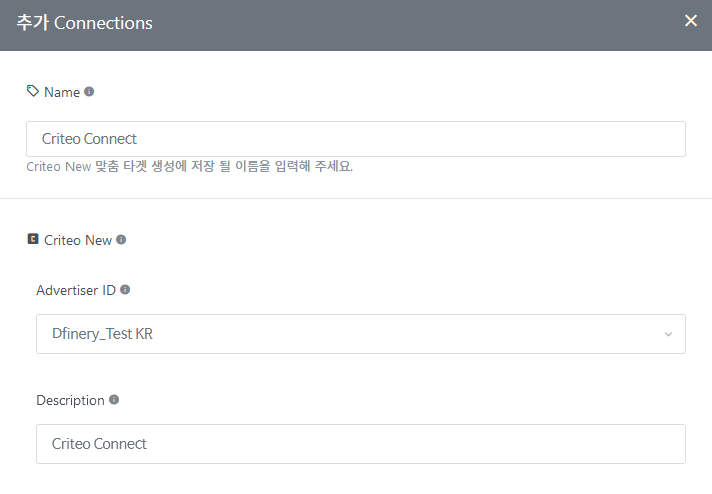The image size is (712, 494).
Task: Click the tag icon beside Name
Action: 33,91
